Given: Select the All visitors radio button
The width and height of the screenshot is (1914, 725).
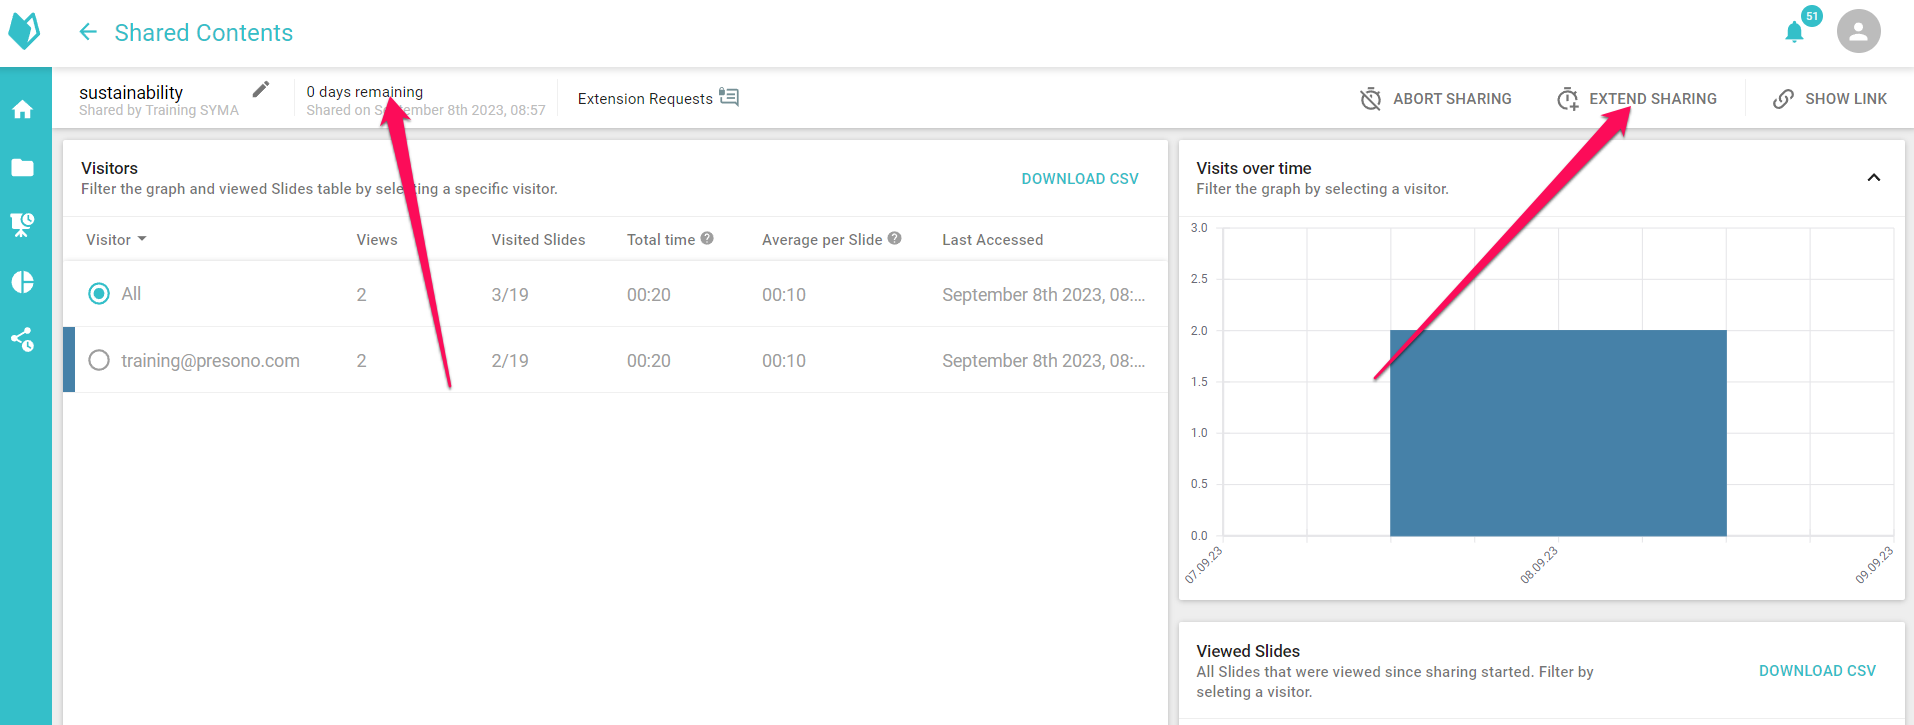Looking at the screenshot, I should pos(99,294).
